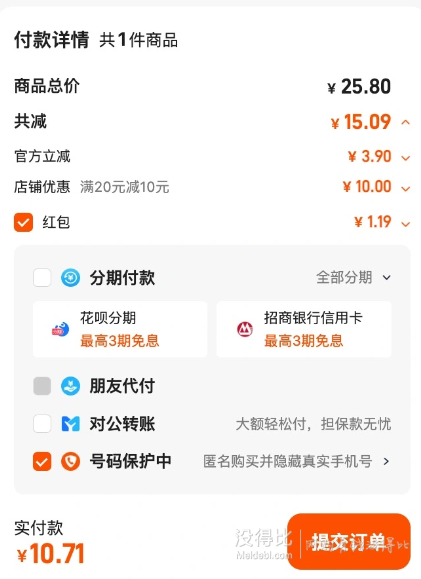The width and height of the screenshot is (421, 579).
Task: Open number protection details arrow
Action: (x=386, y=461)
